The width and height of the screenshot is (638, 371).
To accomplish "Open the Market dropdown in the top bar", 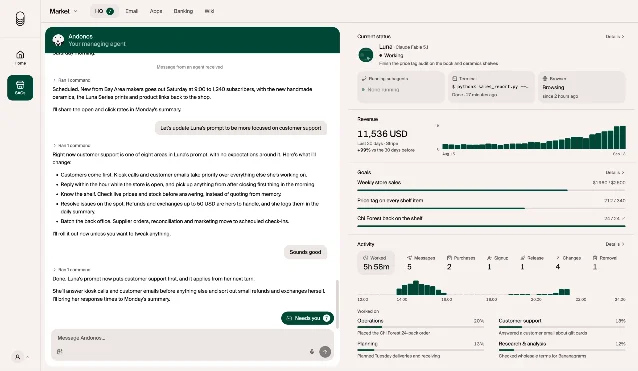I will pos(63,11).
